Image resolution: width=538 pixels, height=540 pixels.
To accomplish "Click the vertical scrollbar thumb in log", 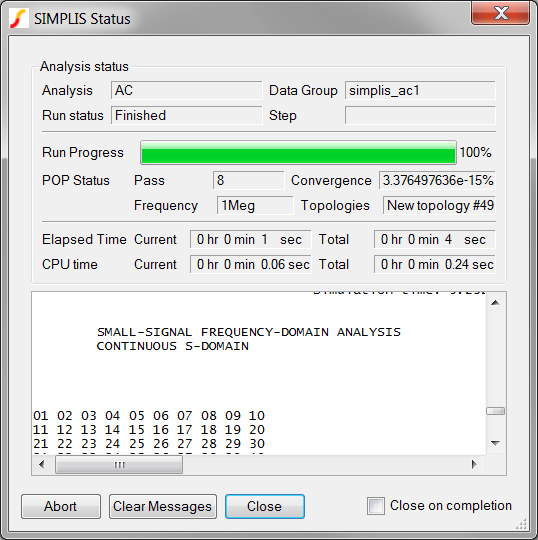I will [495, 411].
